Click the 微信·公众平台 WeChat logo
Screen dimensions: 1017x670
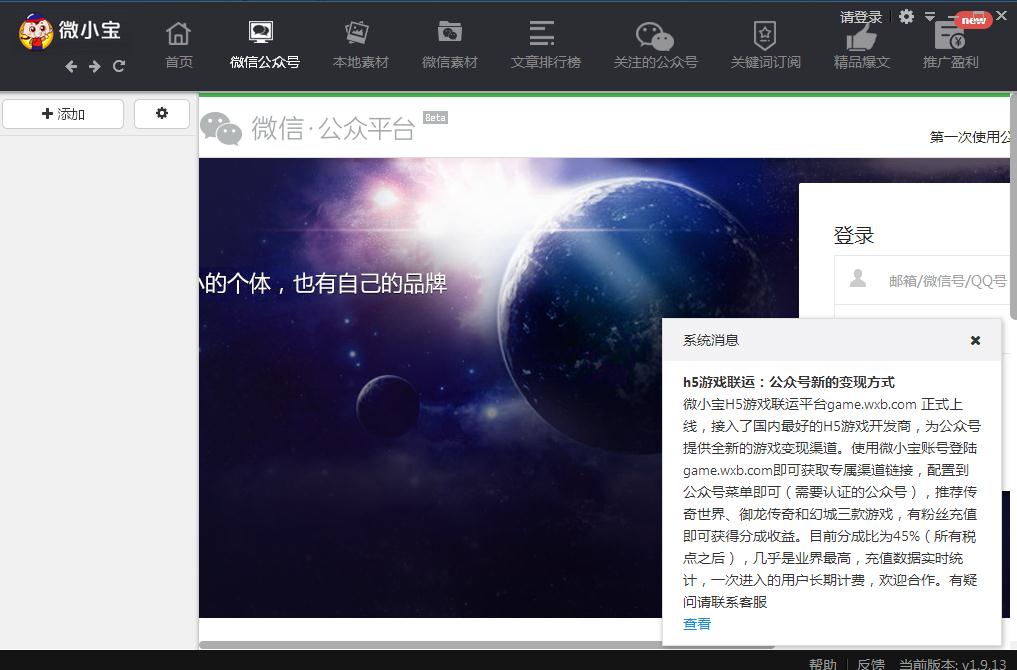(307, 128)
